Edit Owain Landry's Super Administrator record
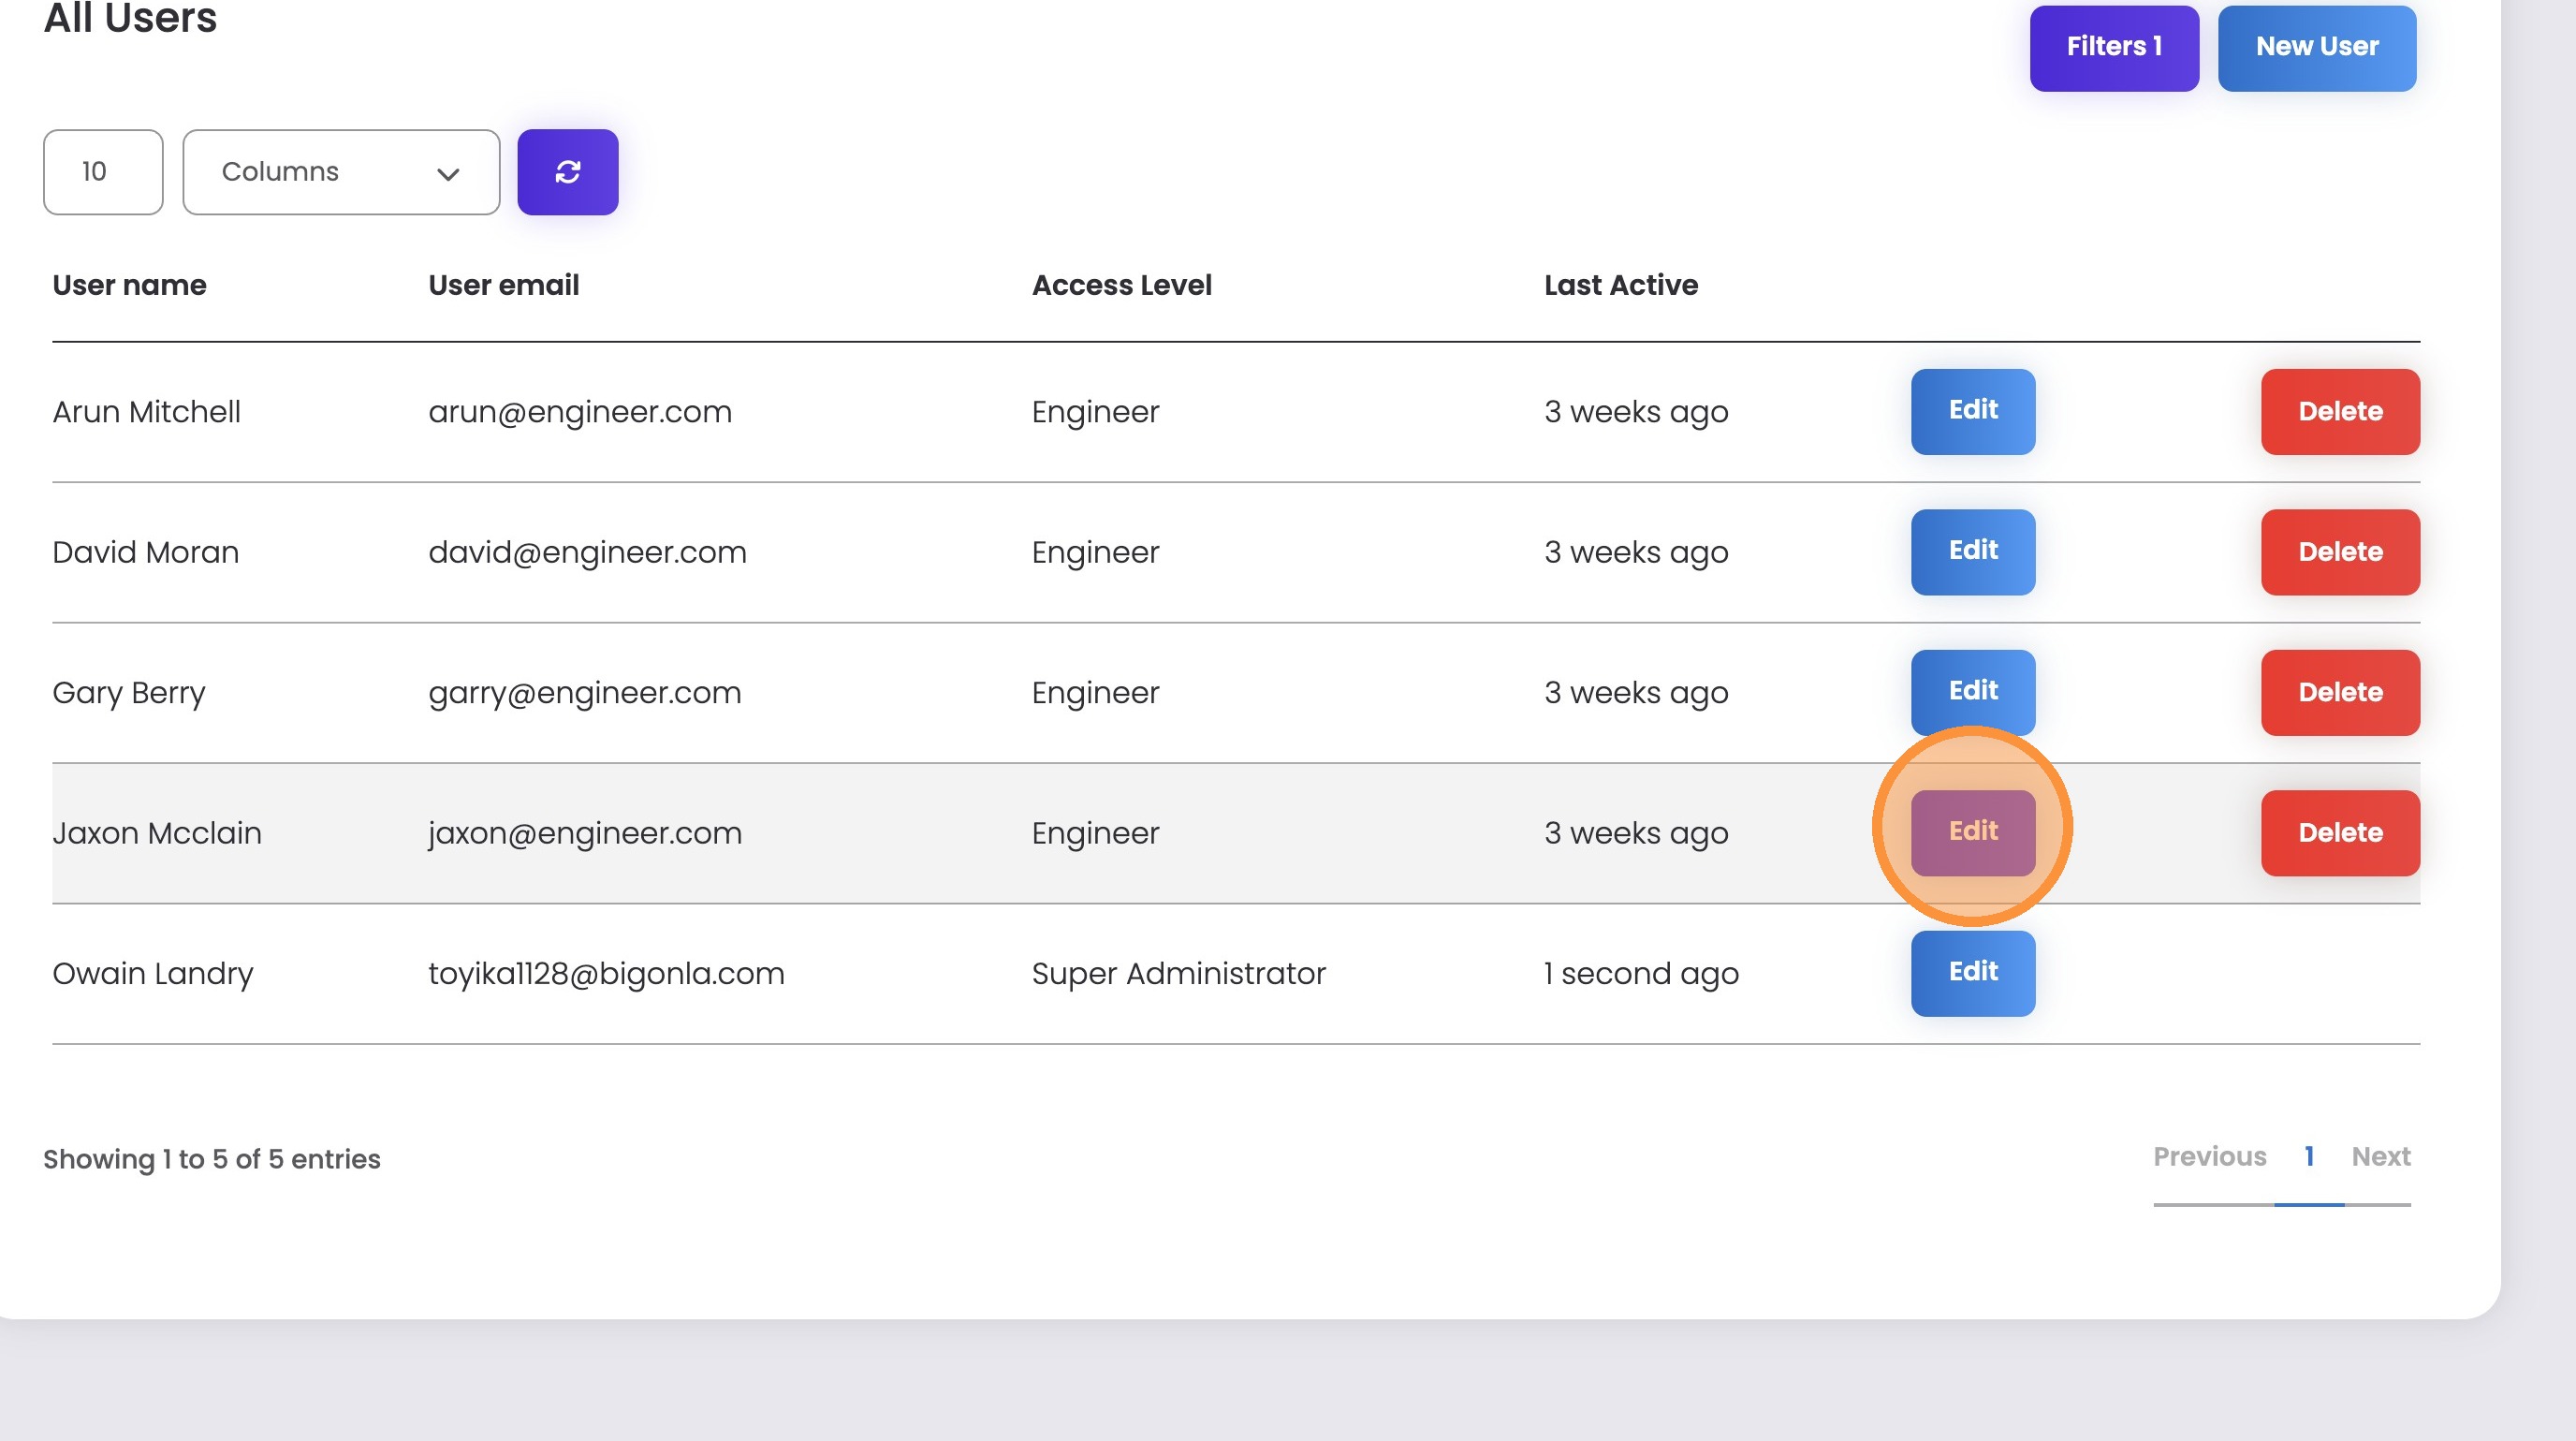Image resolution: width=2576 pixels, height=1441 pixels. pyautogui.click(x=1972, y=973)
